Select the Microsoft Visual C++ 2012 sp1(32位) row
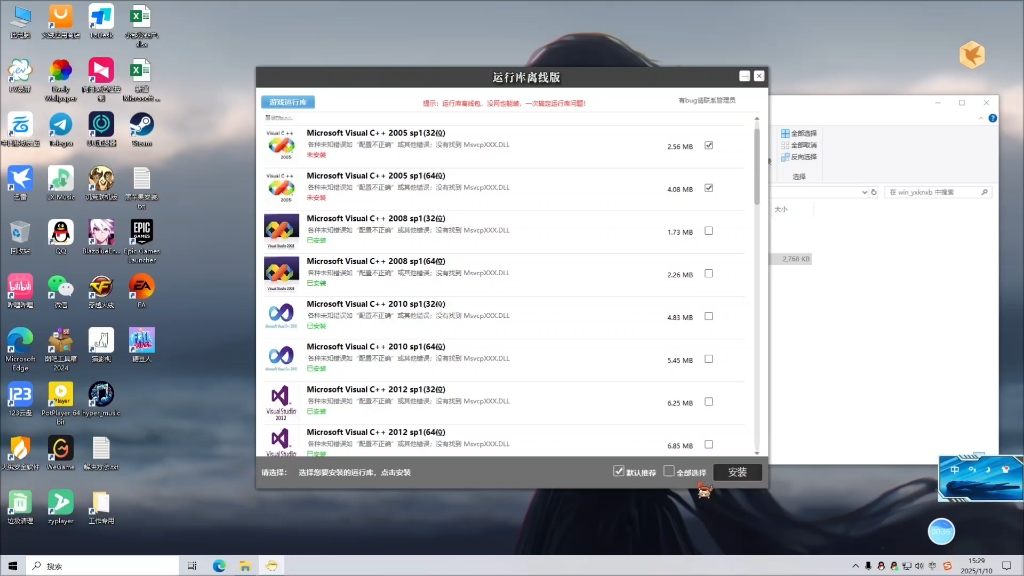The height and width of the screenshot is (576, 1024). click(x=503, y=402)
